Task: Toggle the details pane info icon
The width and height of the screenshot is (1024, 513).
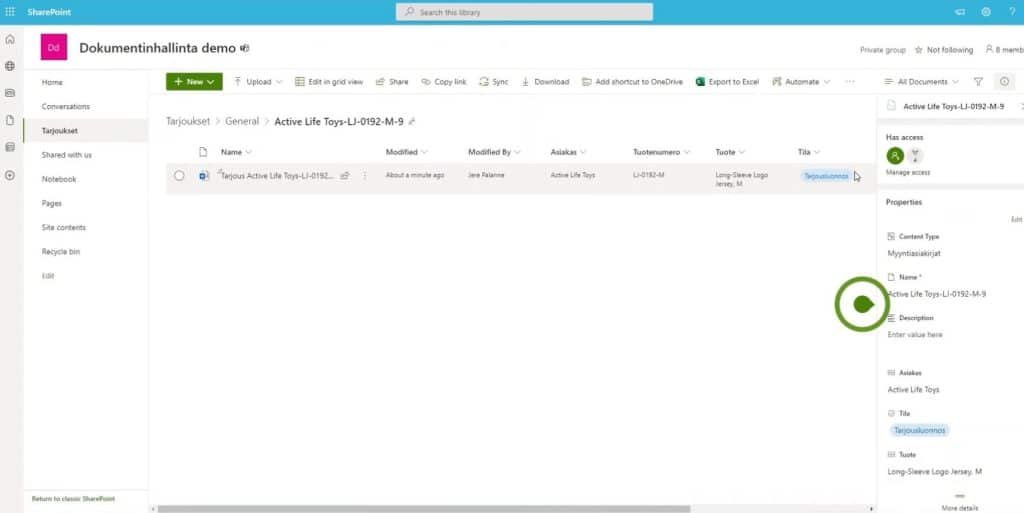Action: pyautogui.click(x=1004, y=82)
